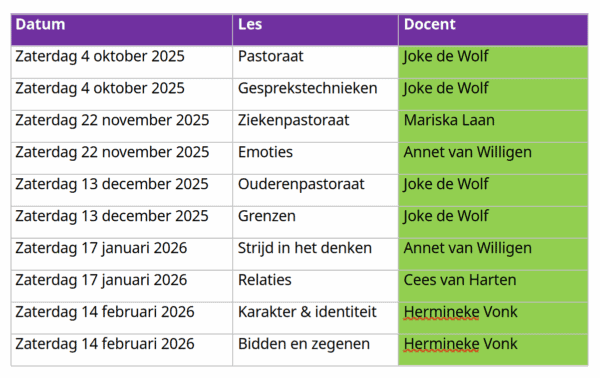The height and width of the screenshot is (378, 600).
Task: Select the Grenzen lesson cell
Action: click(315, 222)
